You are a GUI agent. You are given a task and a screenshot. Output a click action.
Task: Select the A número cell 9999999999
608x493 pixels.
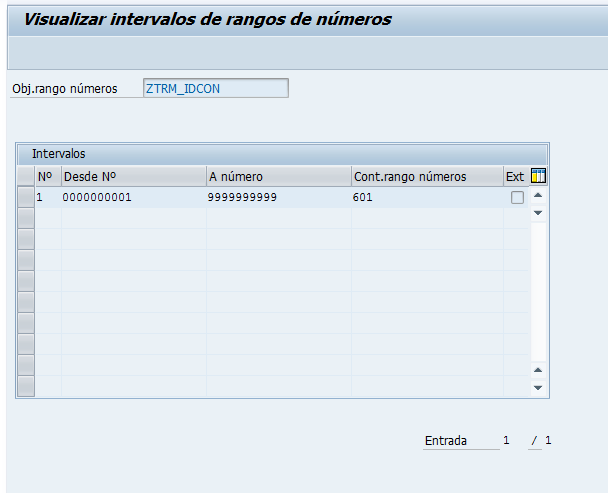[277, 198]
